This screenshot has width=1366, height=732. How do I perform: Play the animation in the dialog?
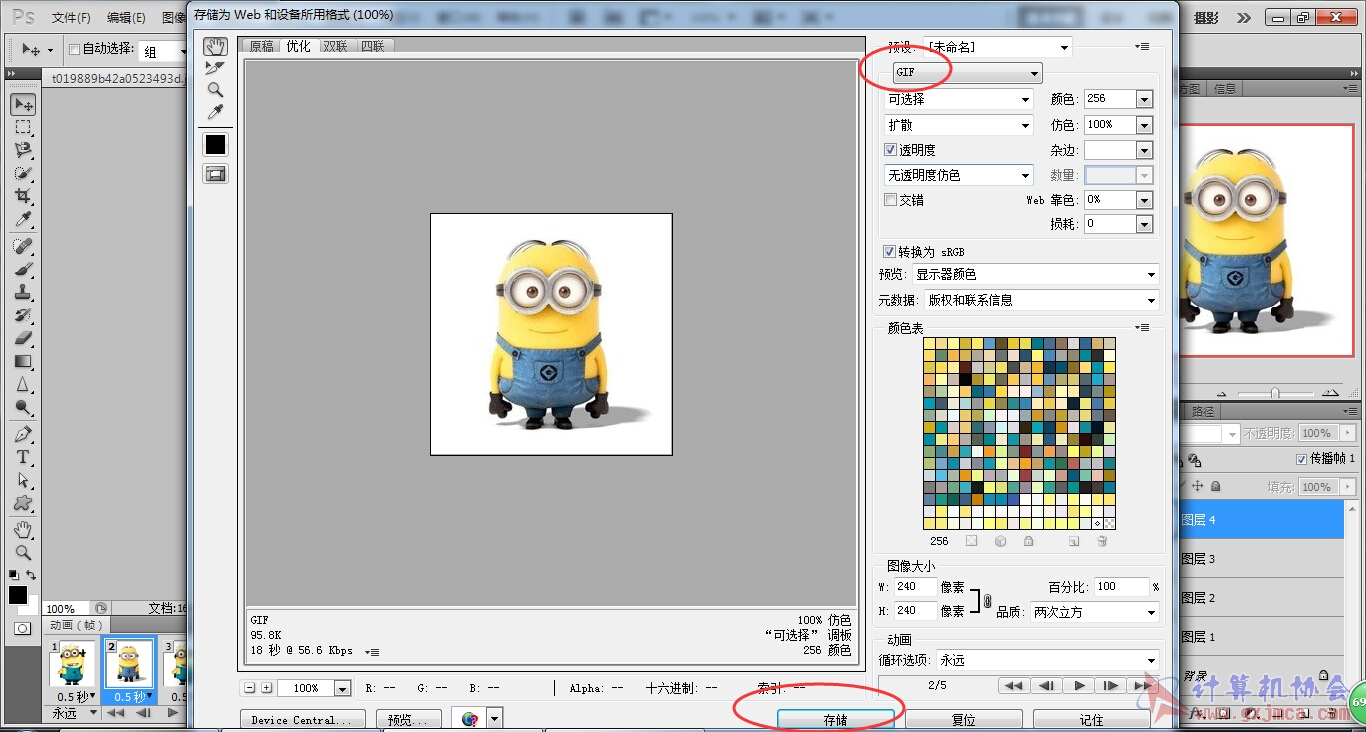[x=1079, y=686]
